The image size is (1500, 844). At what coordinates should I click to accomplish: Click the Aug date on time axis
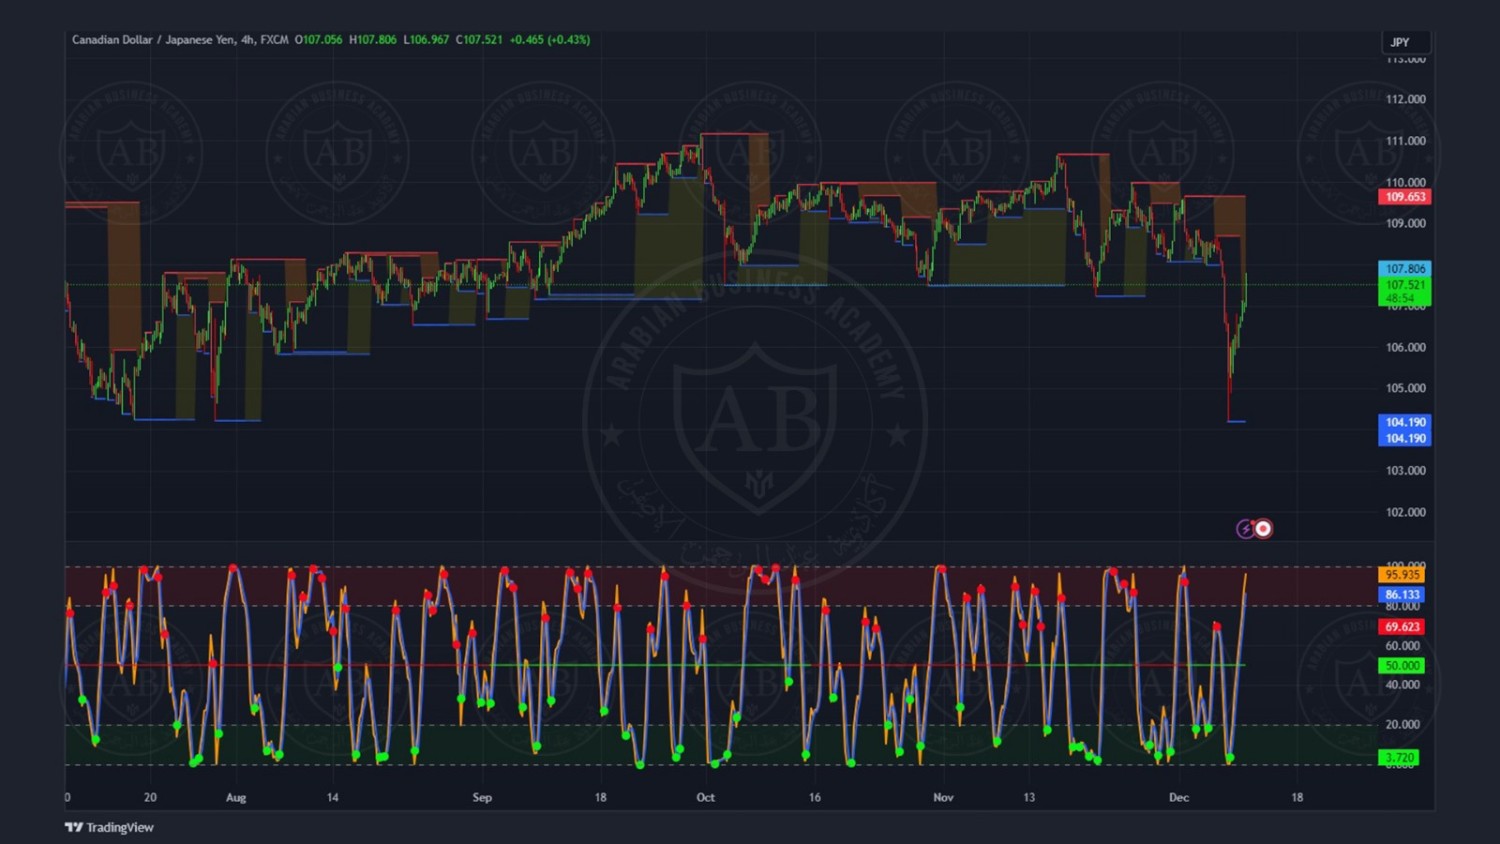pyautogui.click(x=236, y=798)
